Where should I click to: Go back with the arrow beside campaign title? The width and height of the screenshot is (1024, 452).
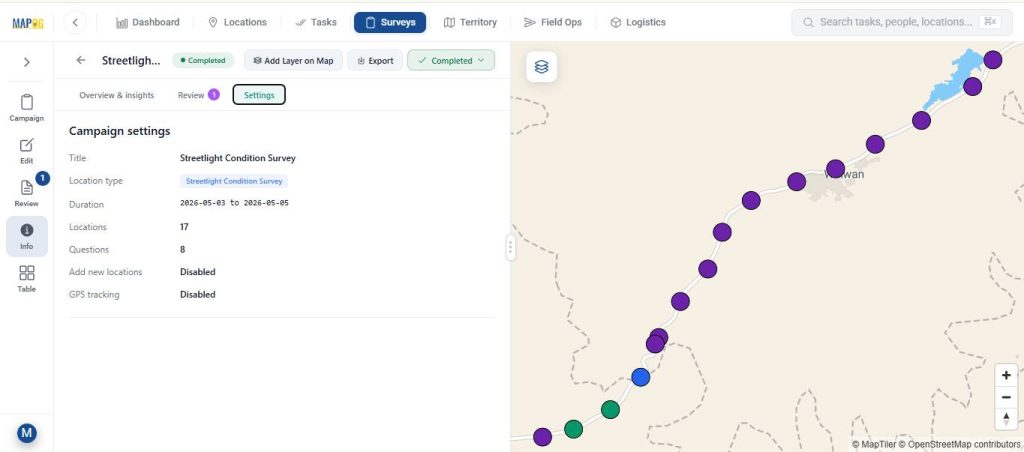81,60
